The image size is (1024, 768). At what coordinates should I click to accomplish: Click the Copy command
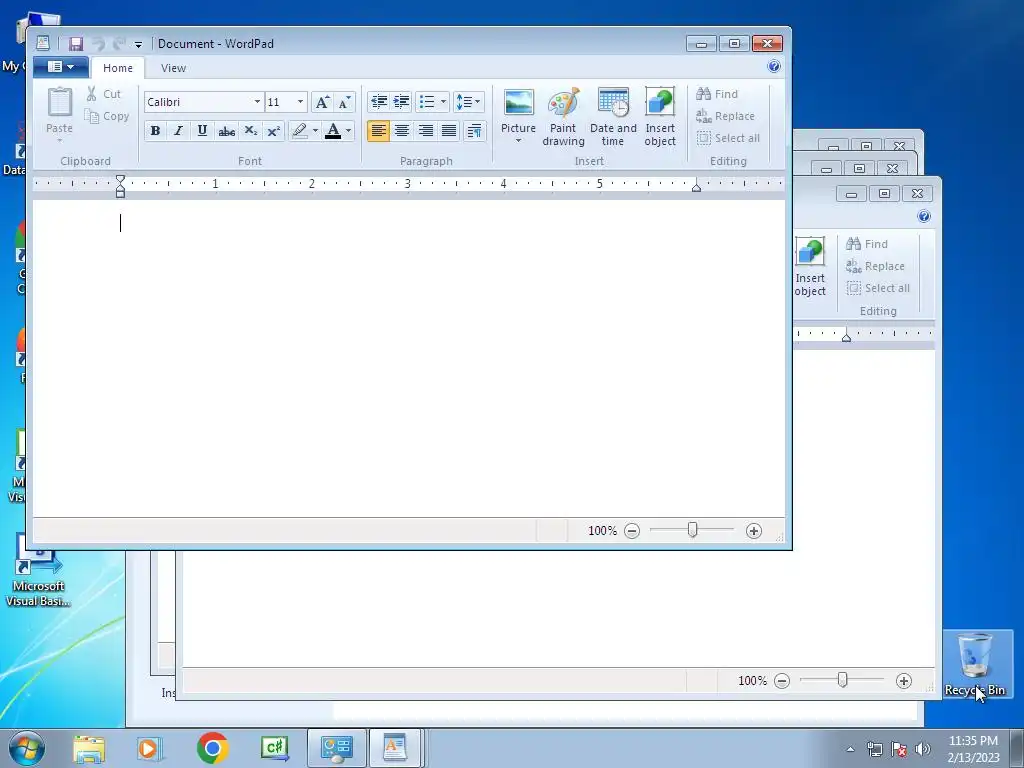tap(106, 116)
